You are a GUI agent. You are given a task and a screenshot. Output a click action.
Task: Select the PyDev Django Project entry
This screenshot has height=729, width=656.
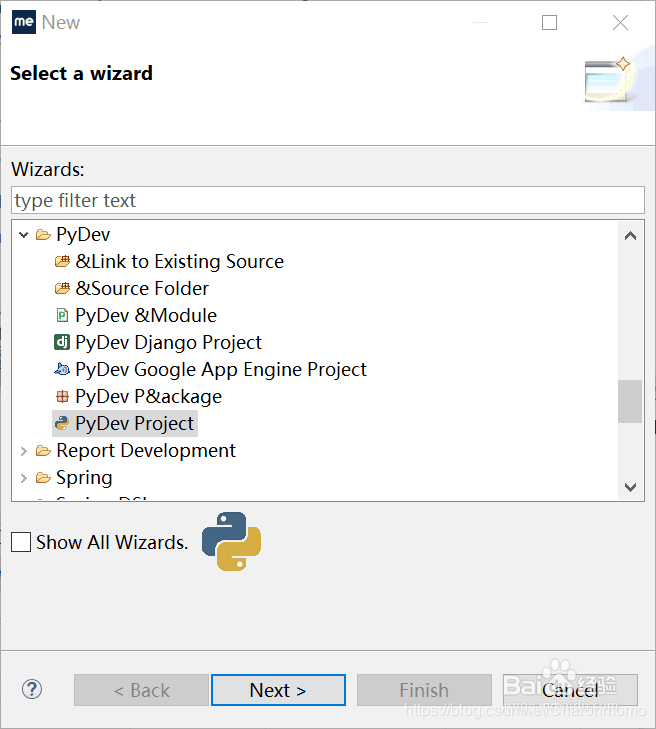[x=168, y=343]
